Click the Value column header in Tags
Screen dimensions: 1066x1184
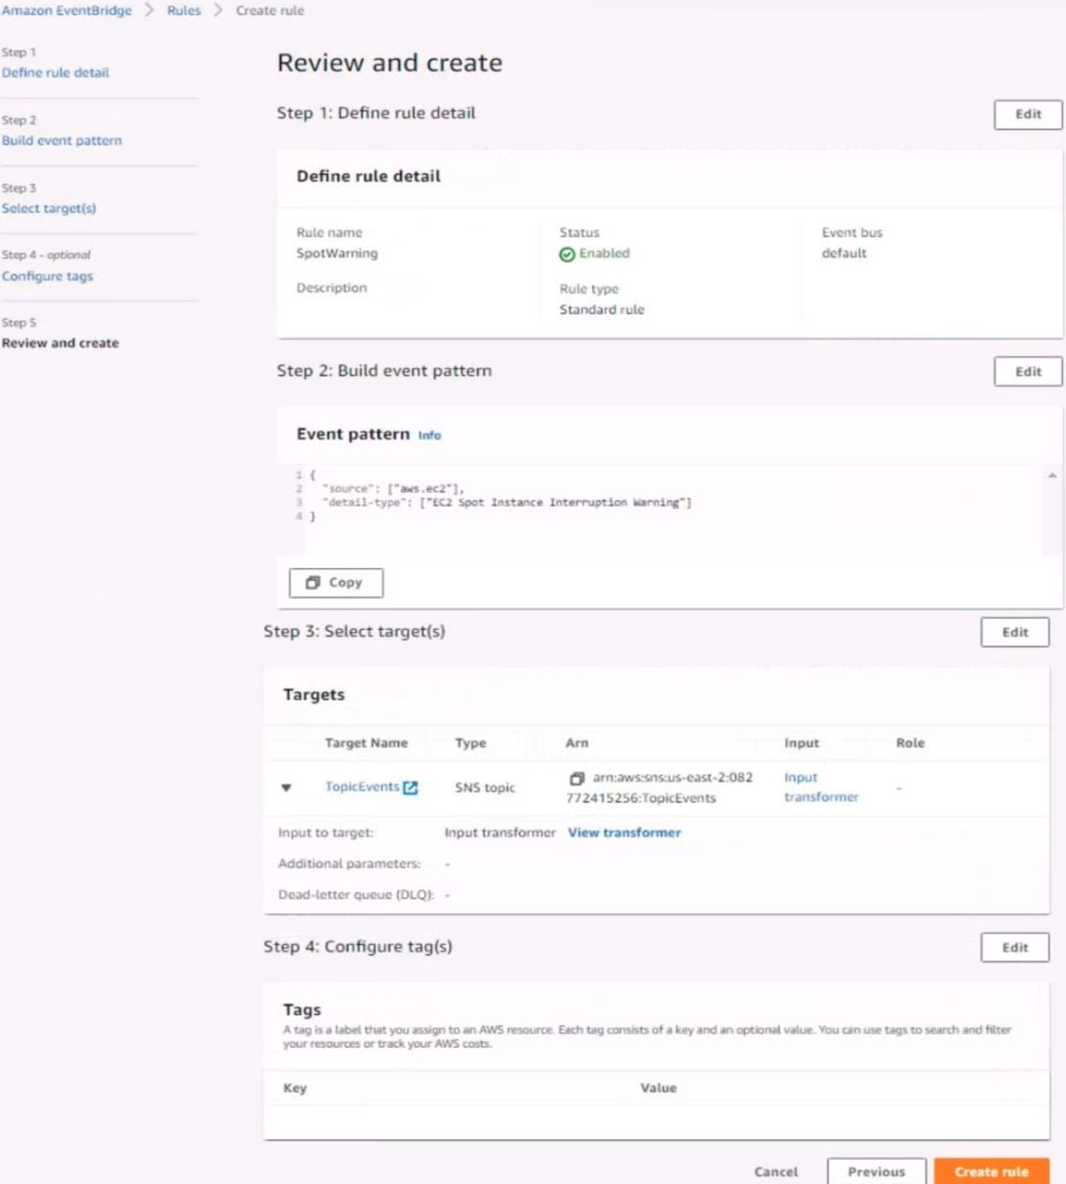coord(658,1088)
